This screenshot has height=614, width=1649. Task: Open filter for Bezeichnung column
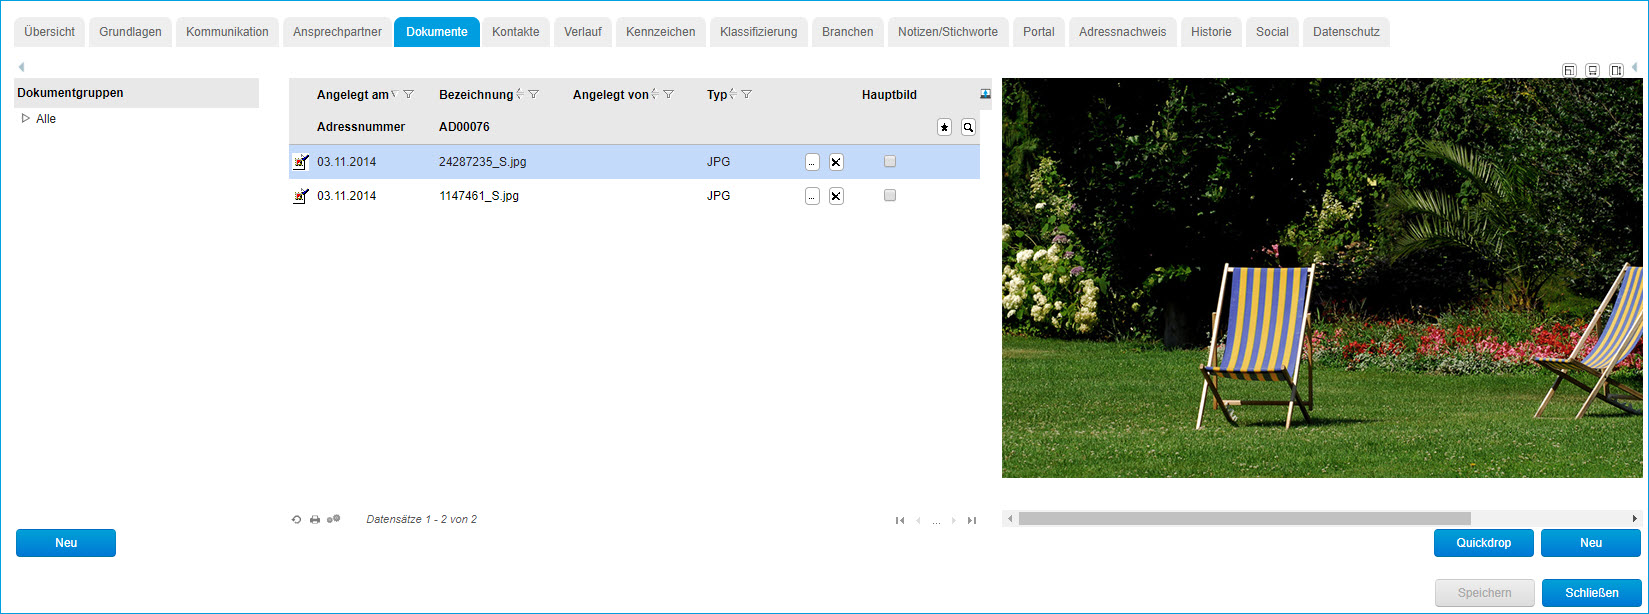pos(534,94)
